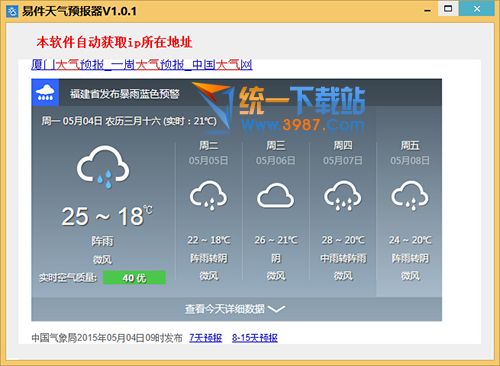Click the green air quality 40 badge

tap(134, 278)
